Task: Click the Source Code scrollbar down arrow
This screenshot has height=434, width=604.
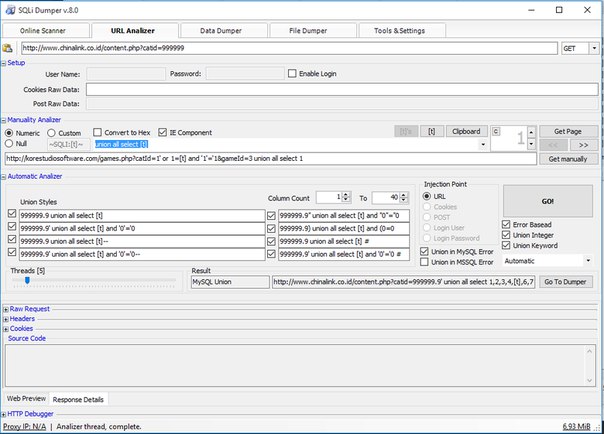Action: [589, 380]
